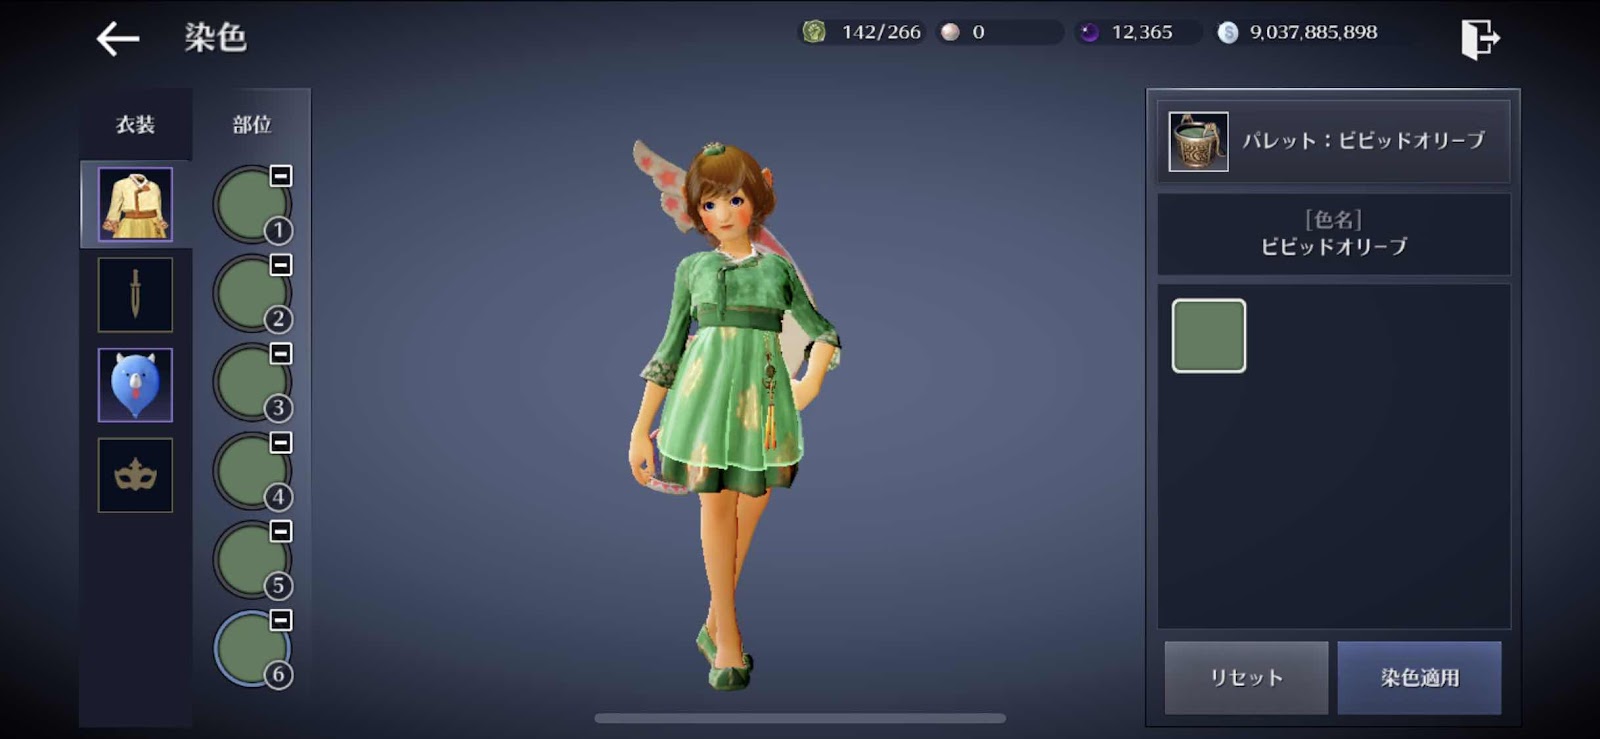Screen dimensions: 1600x739
Task: Open palette ビビッドオリーブ header
Action: coord(1333,141)
